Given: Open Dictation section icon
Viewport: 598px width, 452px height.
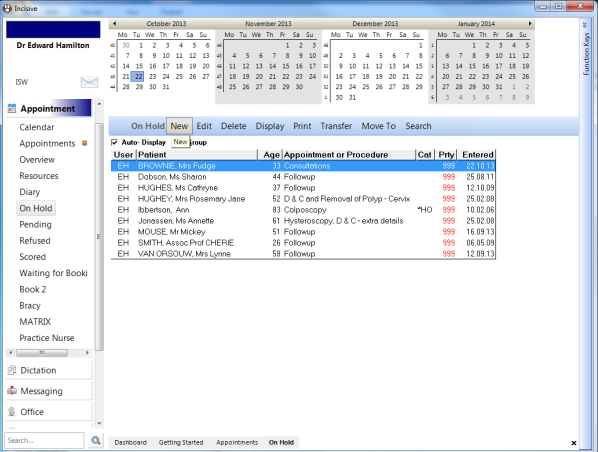Looking at the screenshot, I should tap(12, 370).
